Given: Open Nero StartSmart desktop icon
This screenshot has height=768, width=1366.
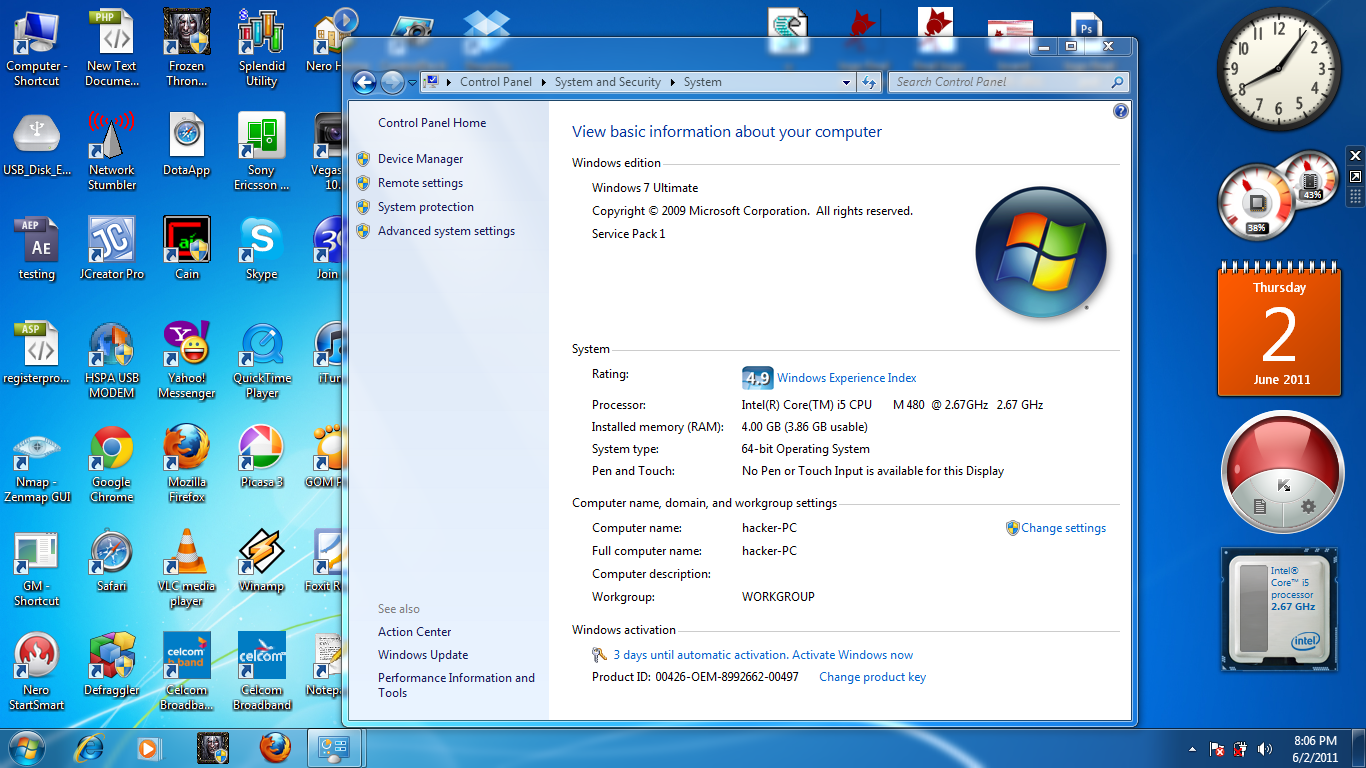Looking at the screenshot, I should tap(37, 672).
